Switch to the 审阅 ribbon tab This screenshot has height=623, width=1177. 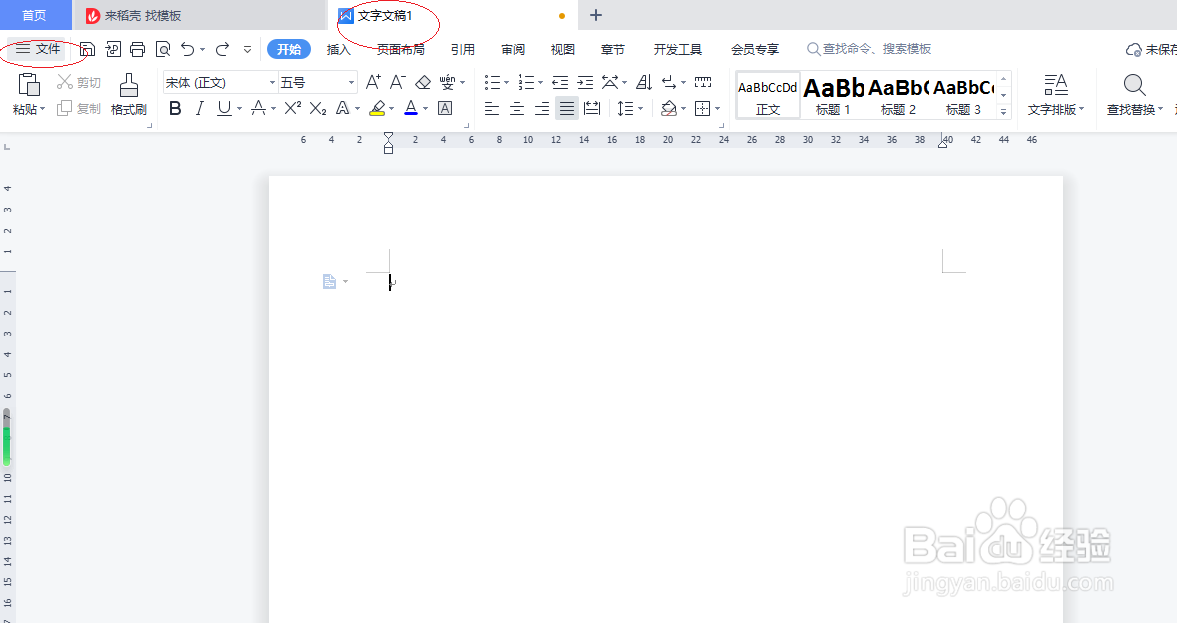point(513,48)
